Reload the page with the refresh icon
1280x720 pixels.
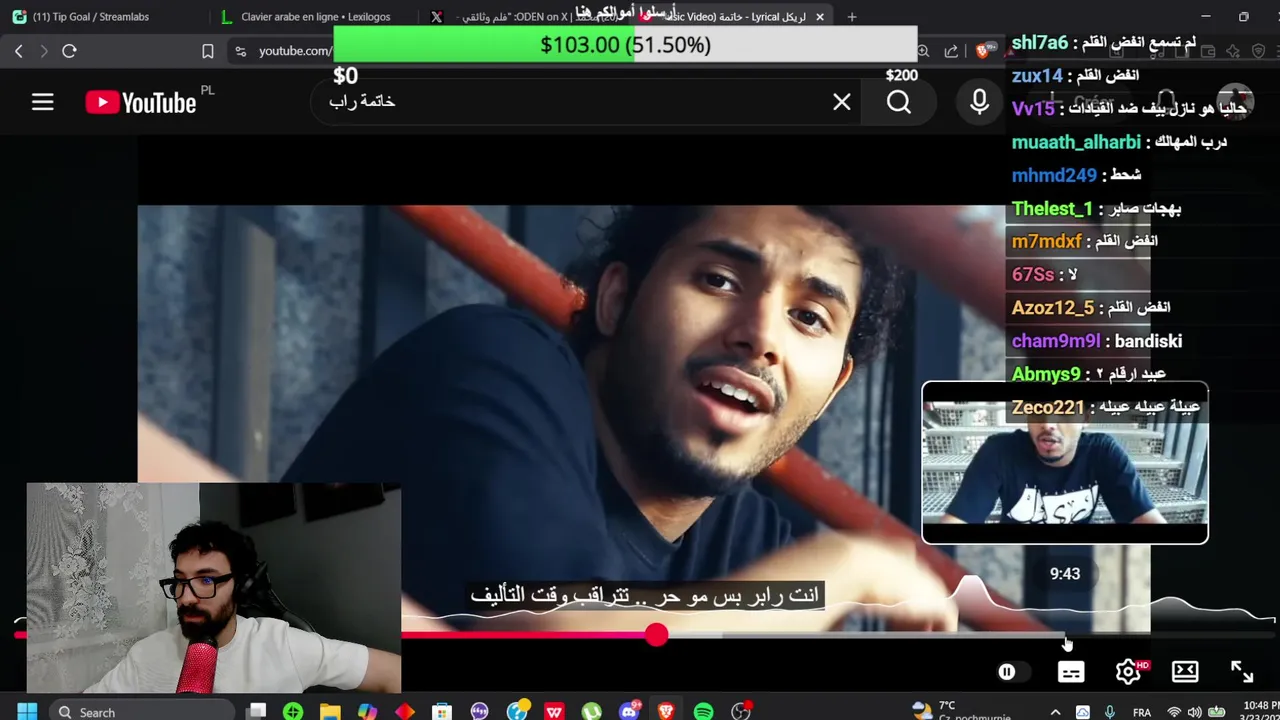tap(69, 51)
